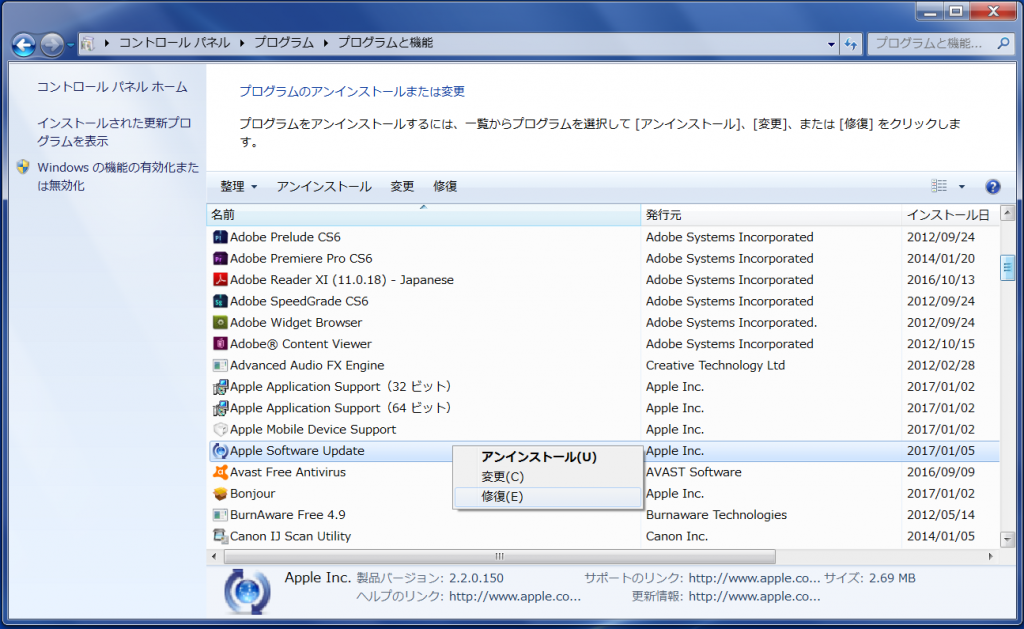Click the 更新情報 link URL
The height and width of the screenshot is (629, 1024).
[754, 596]
